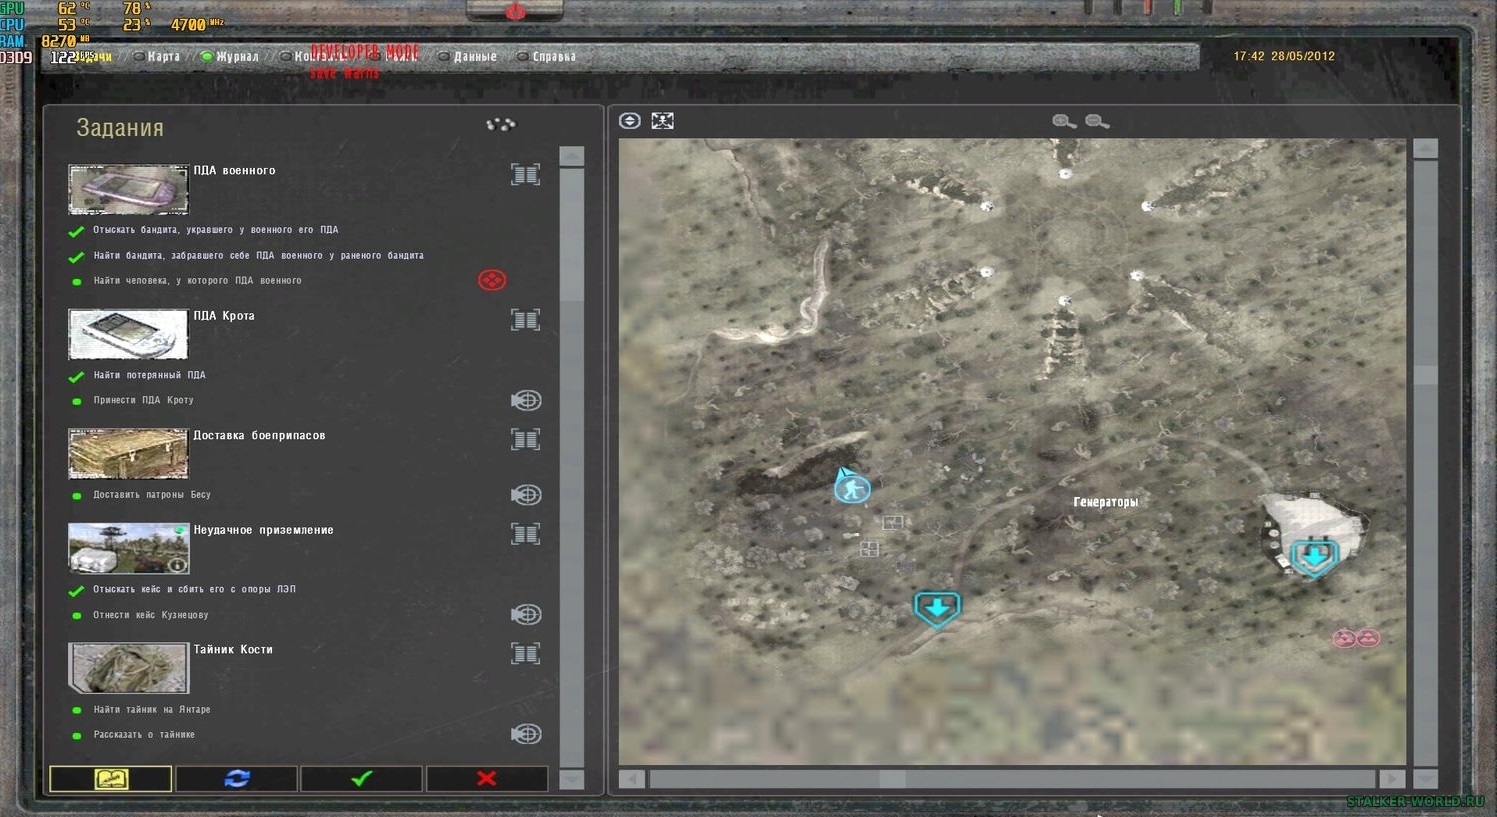Click dots icon beside Задания header
The width and height of the screenshot is (1497, 817).
(501, 124)
